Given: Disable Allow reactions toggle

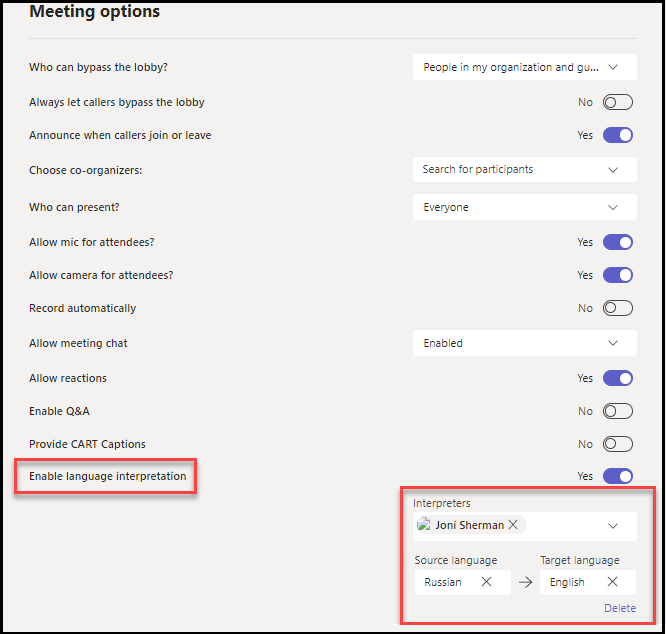Looking at the screenshot, I should click(x=618, y=378).
